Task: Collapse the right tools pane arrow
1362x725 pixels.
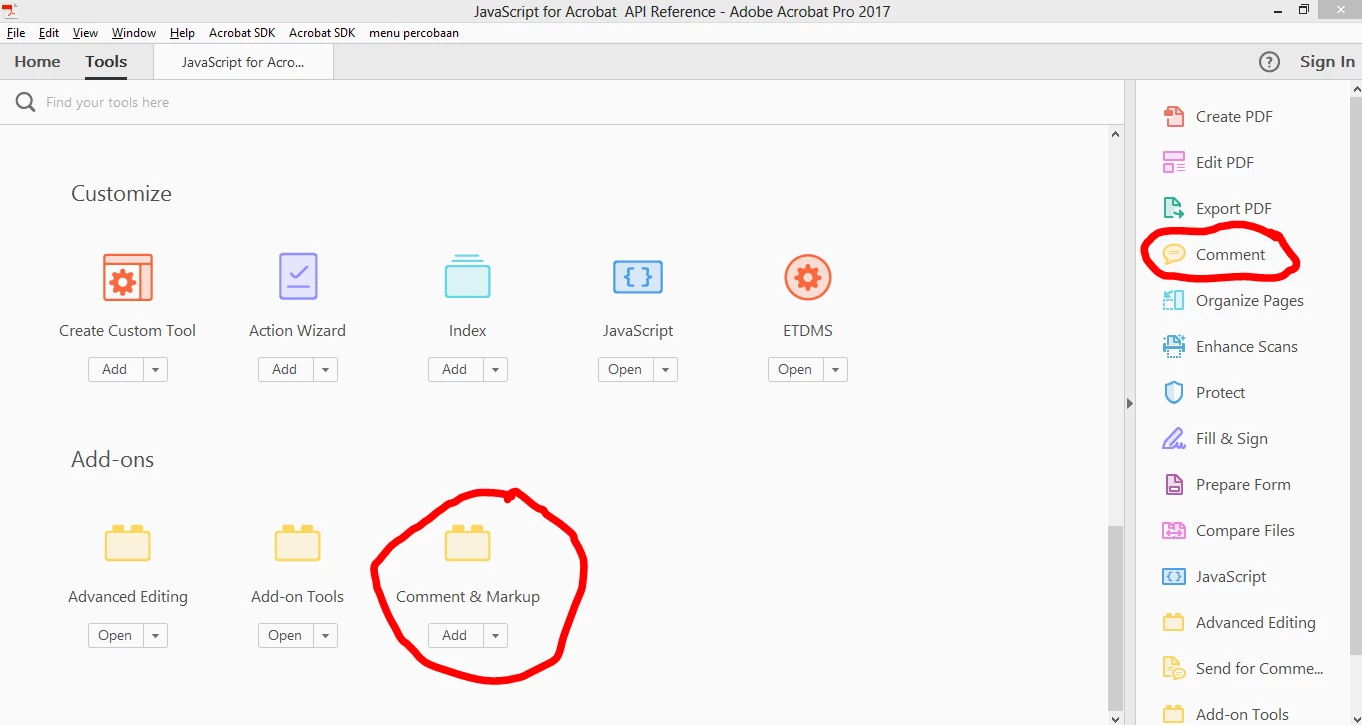Action: point(1130,404)
